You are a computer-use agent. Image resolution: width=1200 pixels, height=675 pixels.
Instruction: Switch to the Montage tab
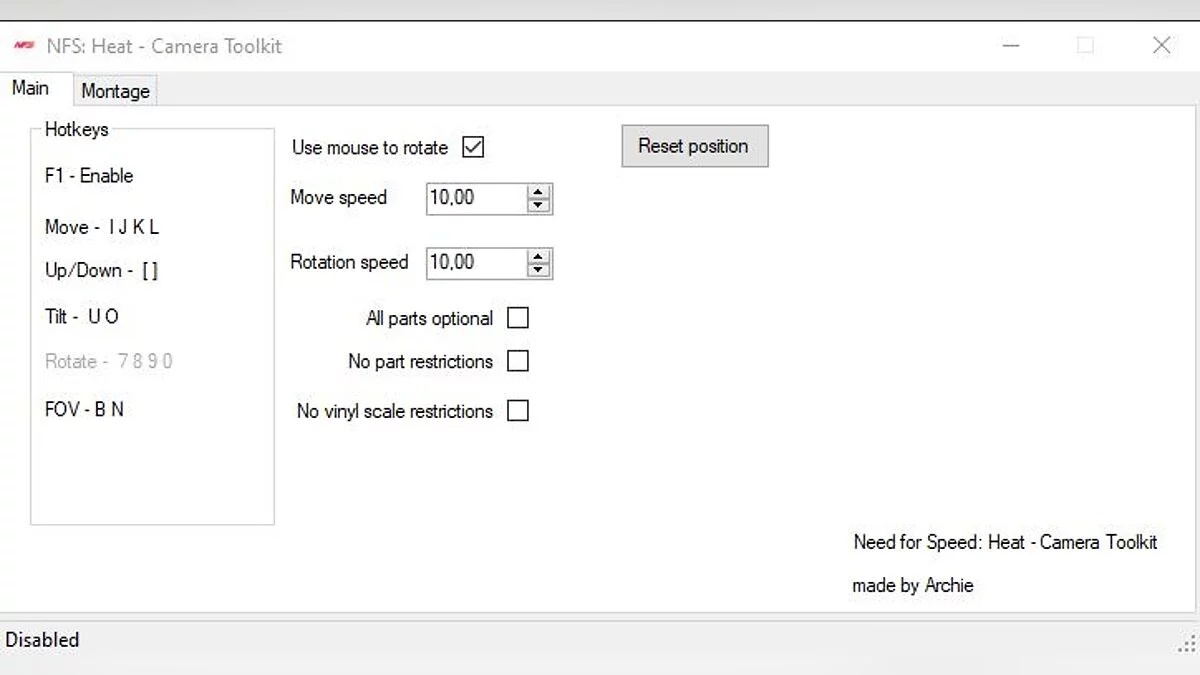point(115,91)
